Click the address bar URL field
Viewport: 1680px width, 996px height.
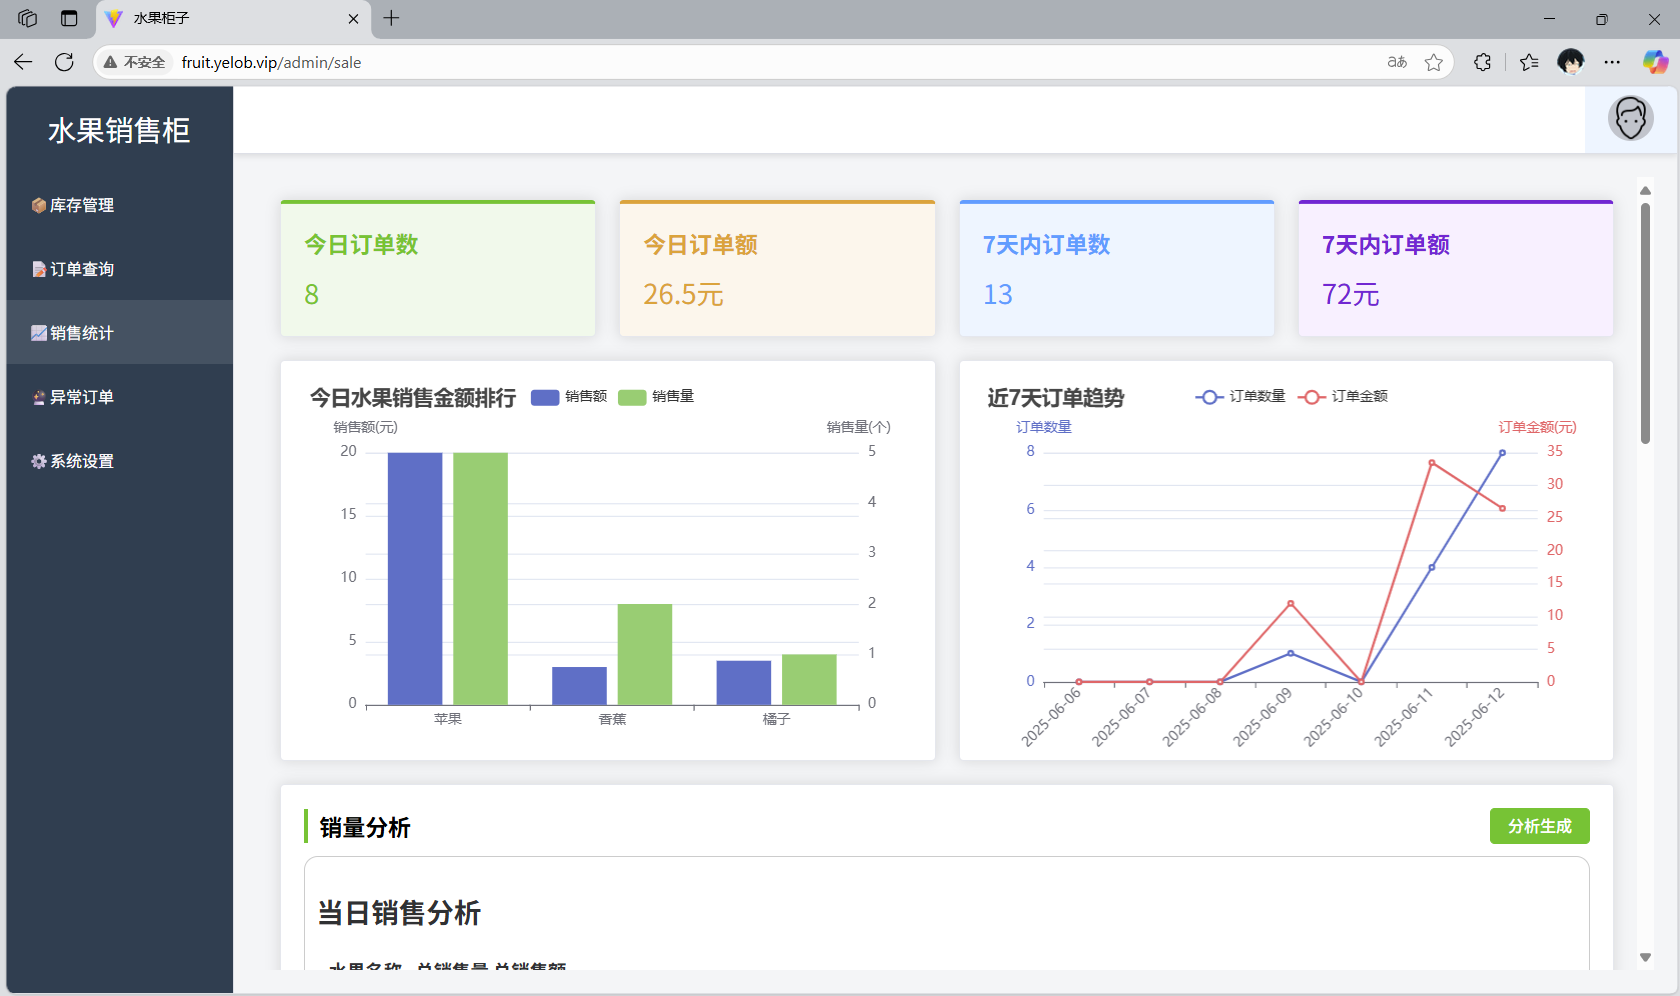coord(700,62)
